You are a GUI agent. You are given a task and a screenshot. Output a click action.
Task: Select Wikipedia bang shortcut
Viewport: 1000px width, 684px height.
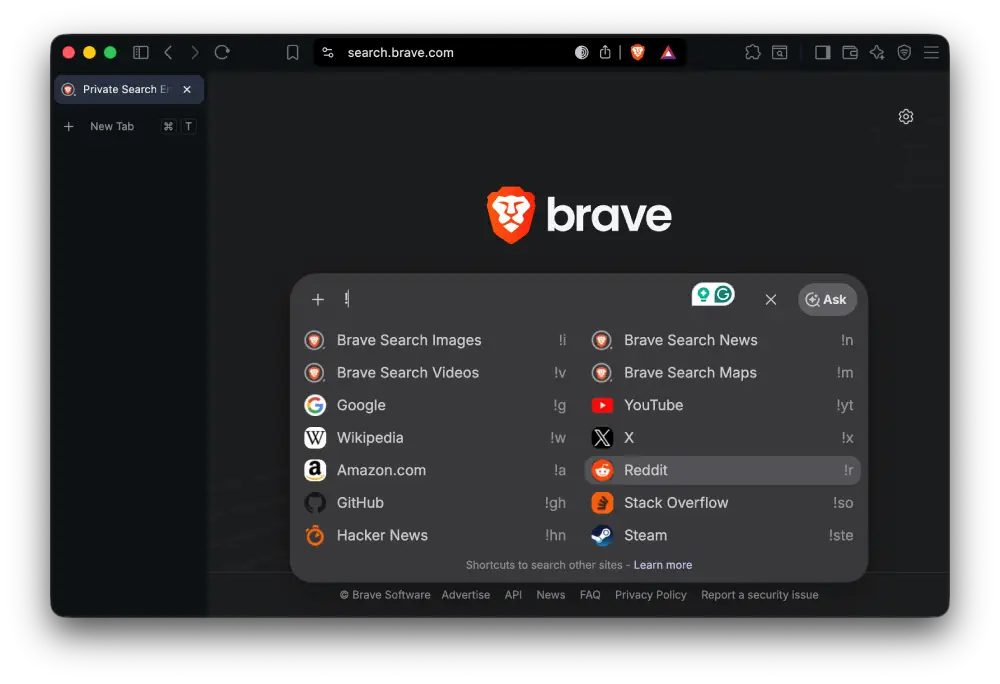[x=436, y=438]
